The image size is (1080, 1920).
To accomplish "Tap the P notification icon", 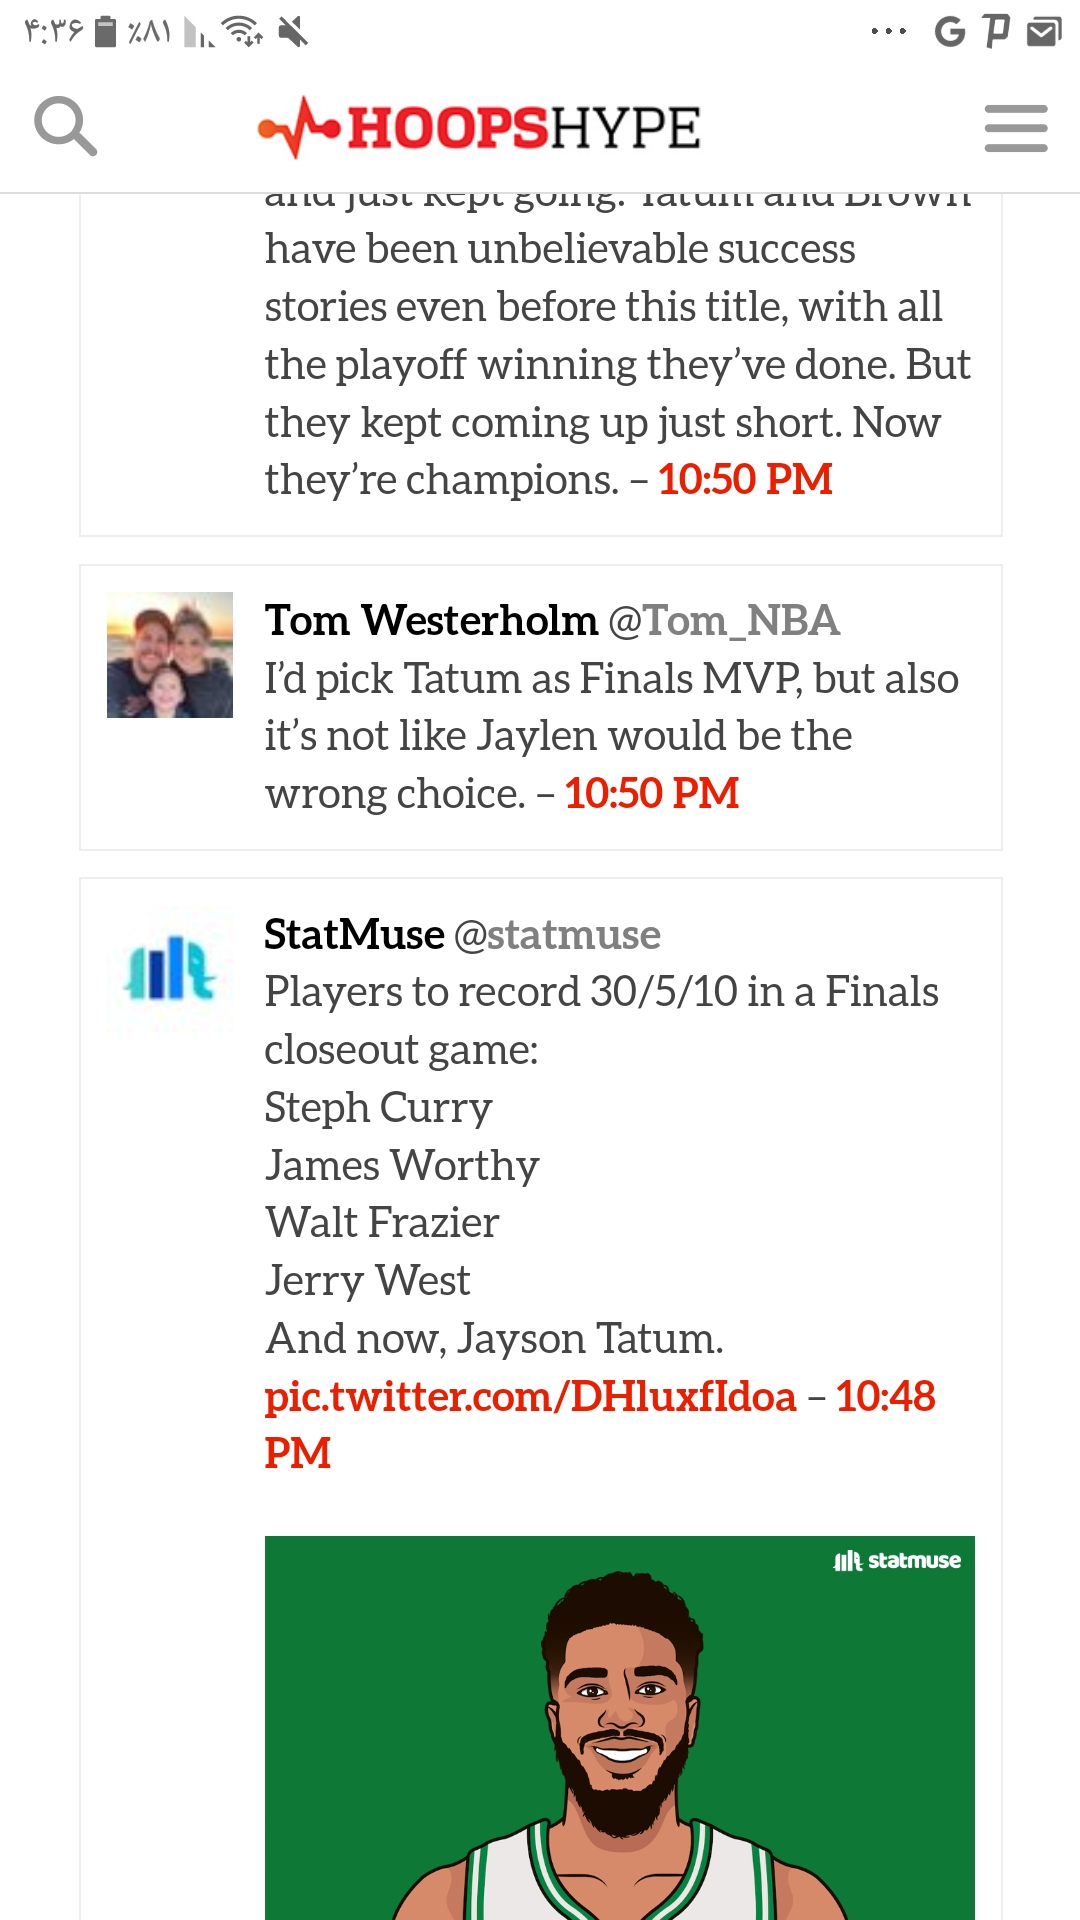I will [997, 31].
